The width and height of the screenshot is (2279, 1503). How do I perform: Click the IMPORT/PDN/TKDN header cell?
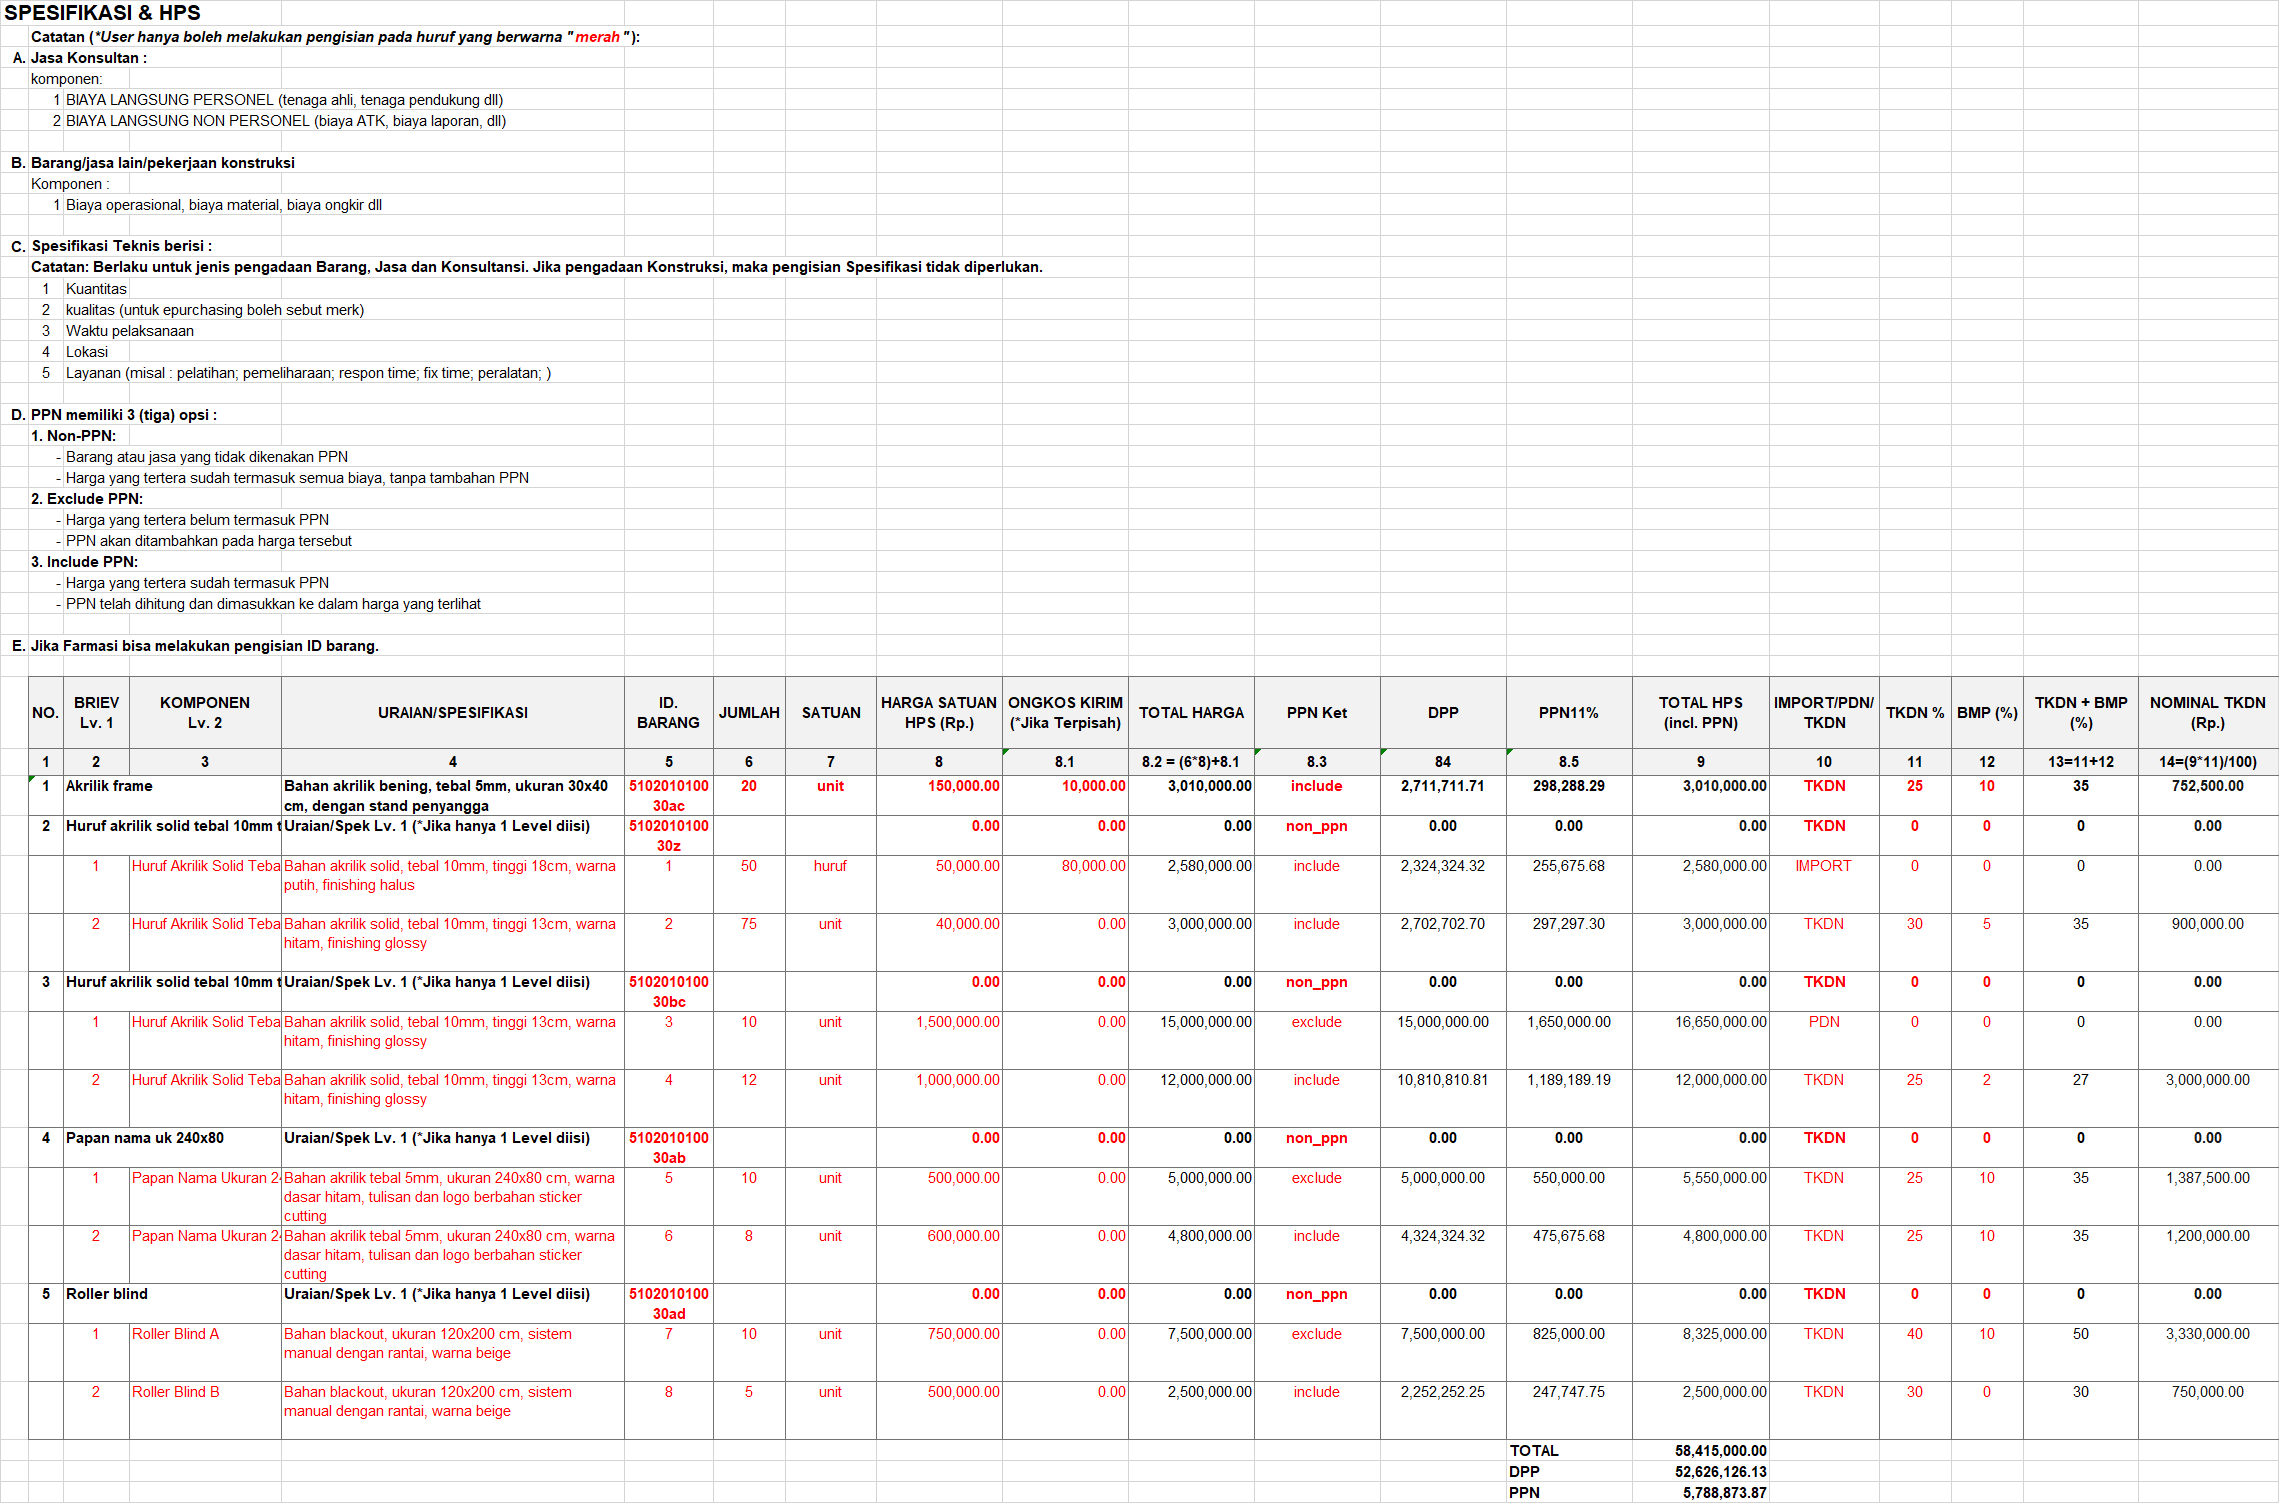[x=1824, y=713]
